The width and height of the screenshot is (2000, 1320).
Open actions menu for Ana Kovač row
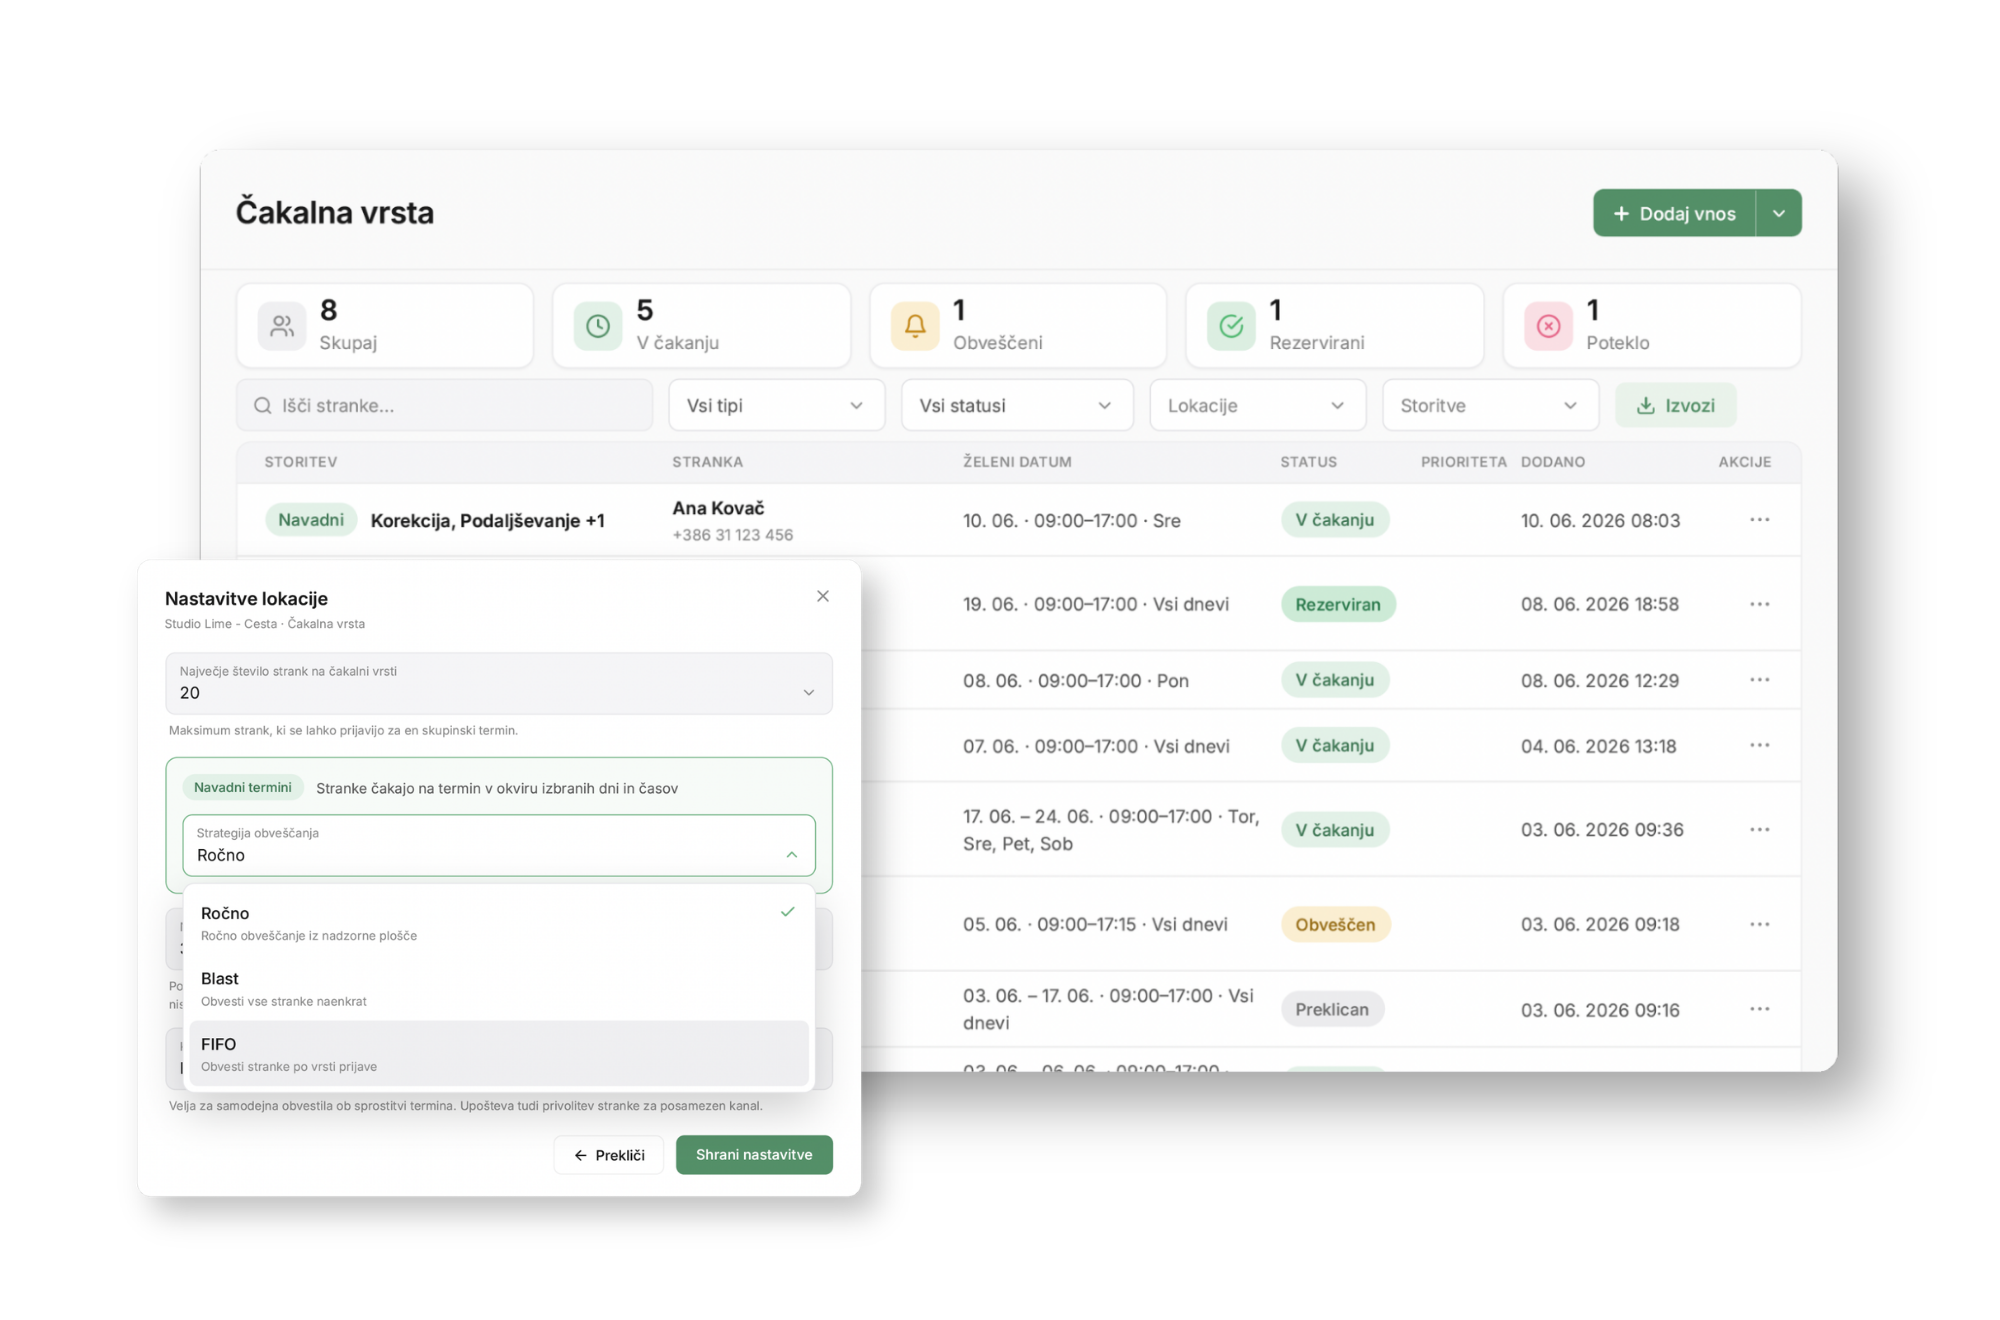click(x=1760, y=520)
